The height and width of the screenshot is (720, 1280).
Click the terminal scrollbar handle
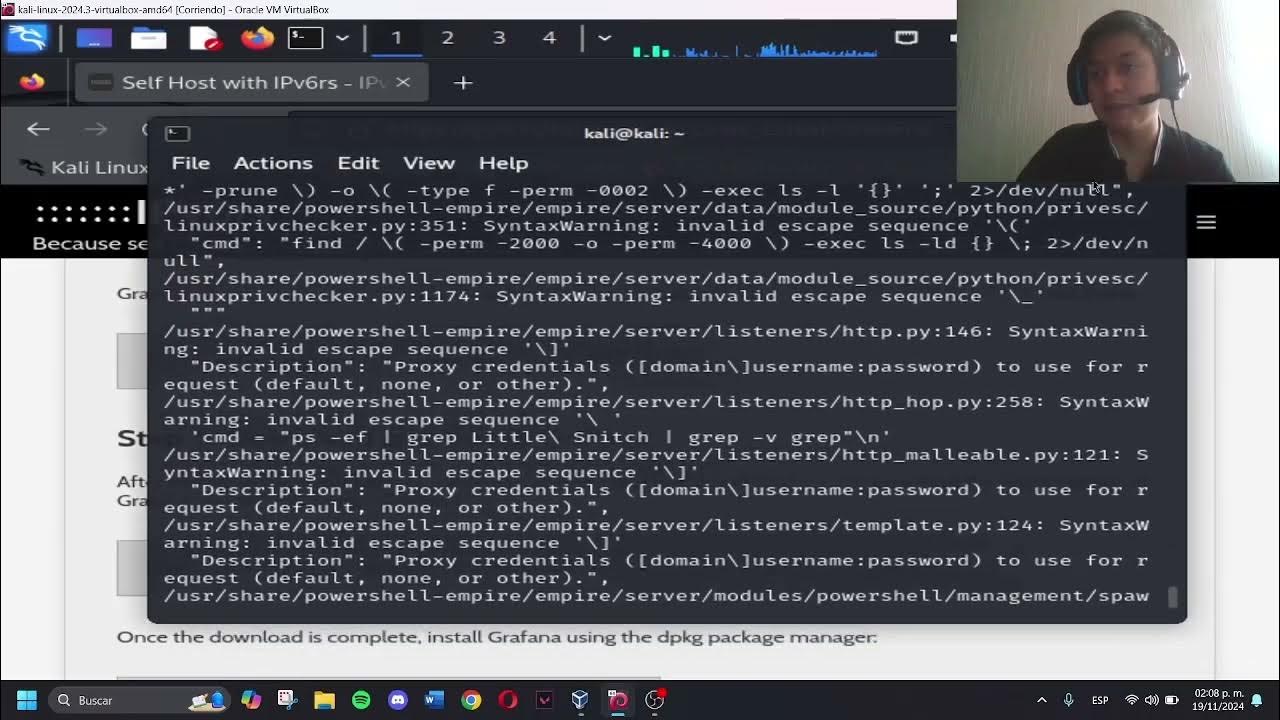[x=1174, y=597]
